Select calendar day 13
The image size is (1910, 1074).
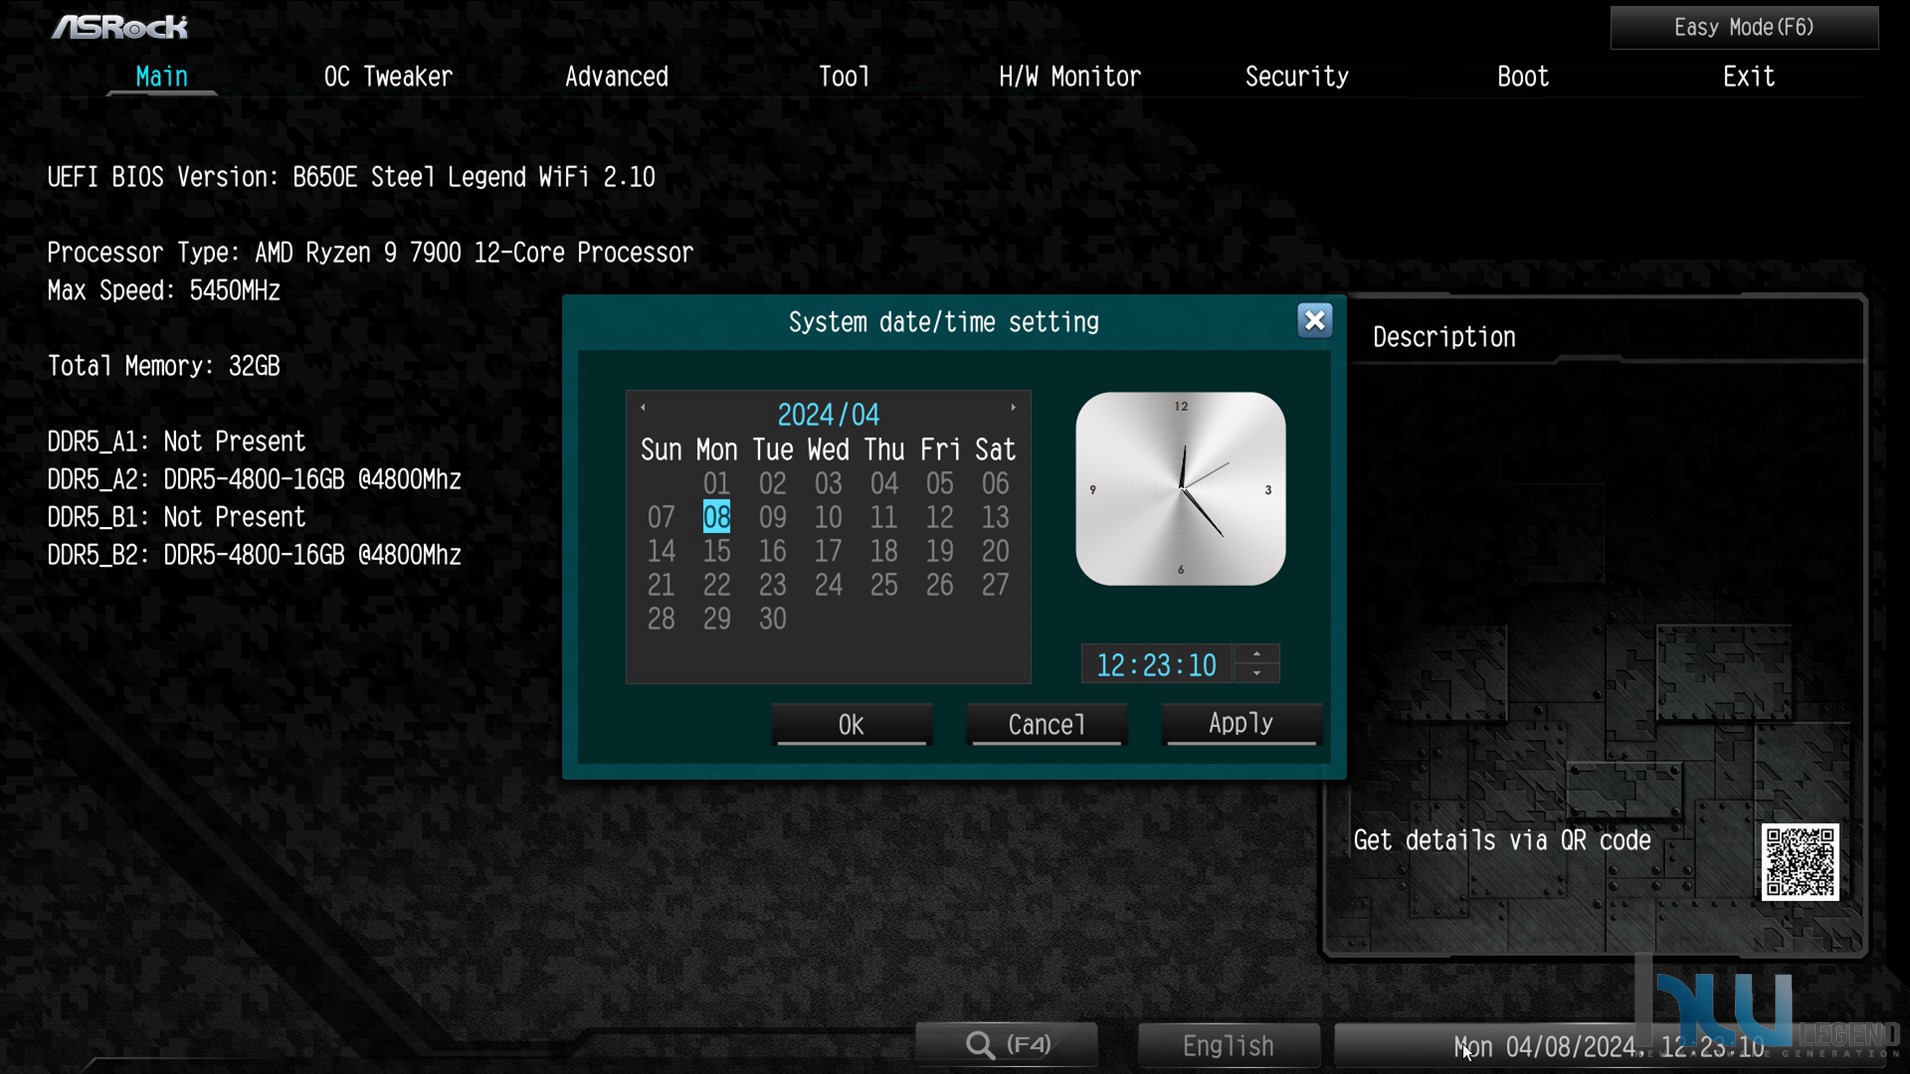995,518
